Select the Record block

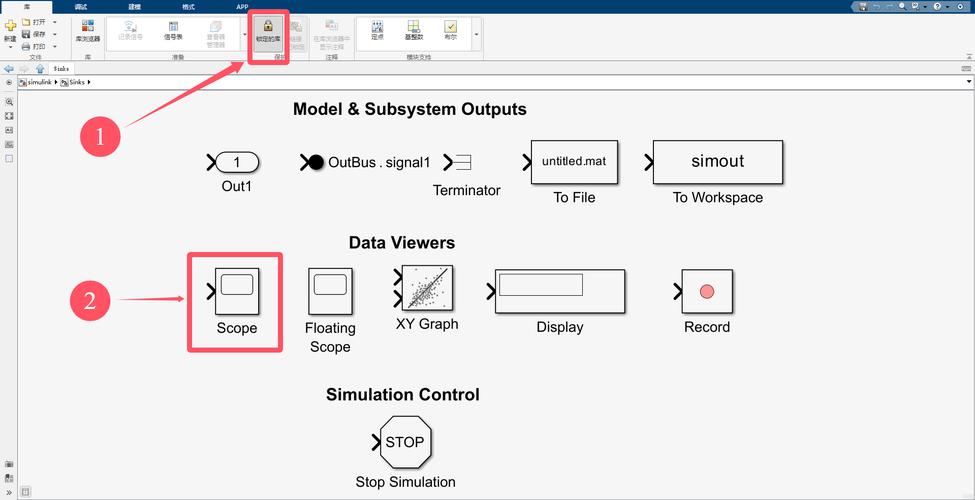pyautogui.click(x=707, y=291)
